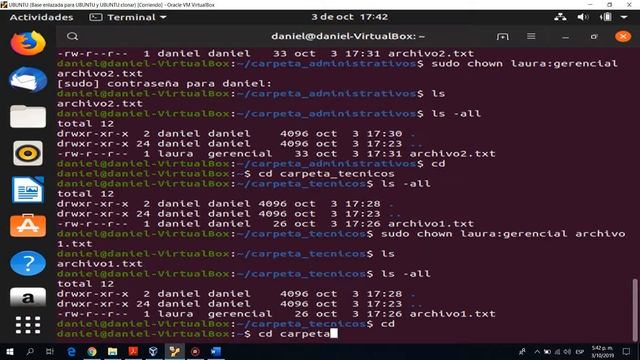Click the Windows tray speaker icon
Screen dimensions: 640x360
coord(567,352)
